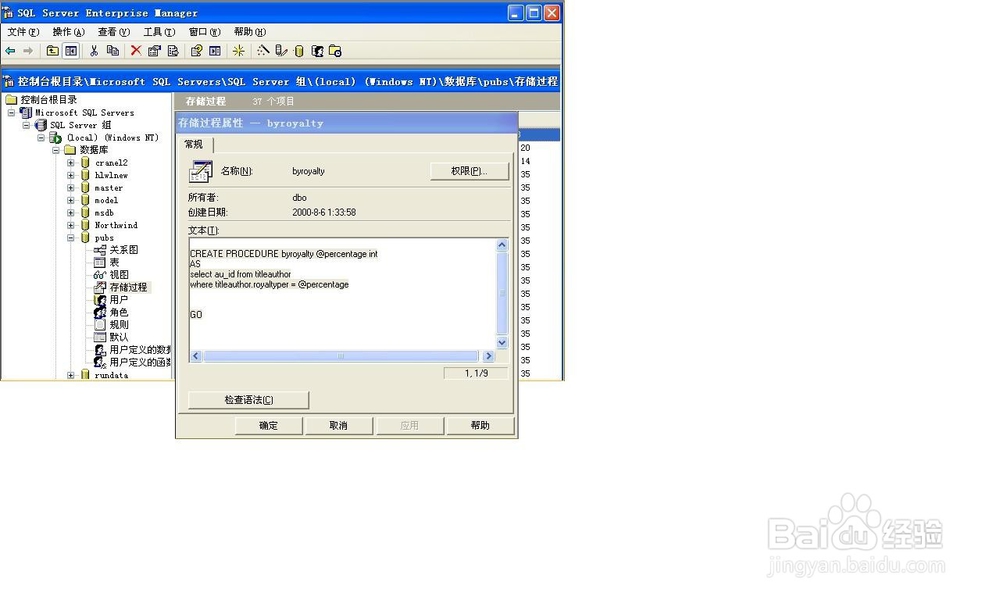Open the 帮助(H) menu

pyautogui.click(x=249, y=32)
